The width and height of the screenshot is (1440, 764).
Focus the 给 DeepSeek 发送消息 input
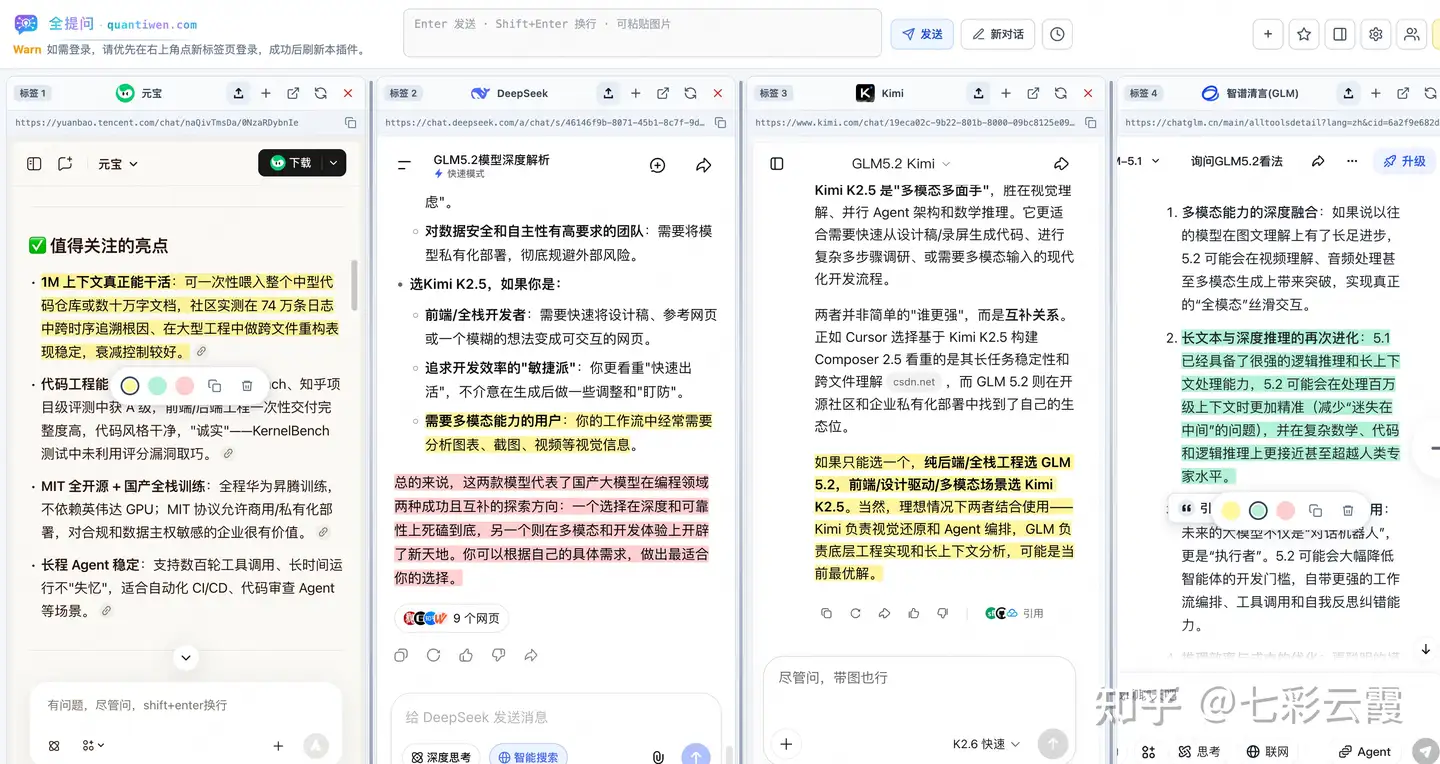[x=555, y=717]
